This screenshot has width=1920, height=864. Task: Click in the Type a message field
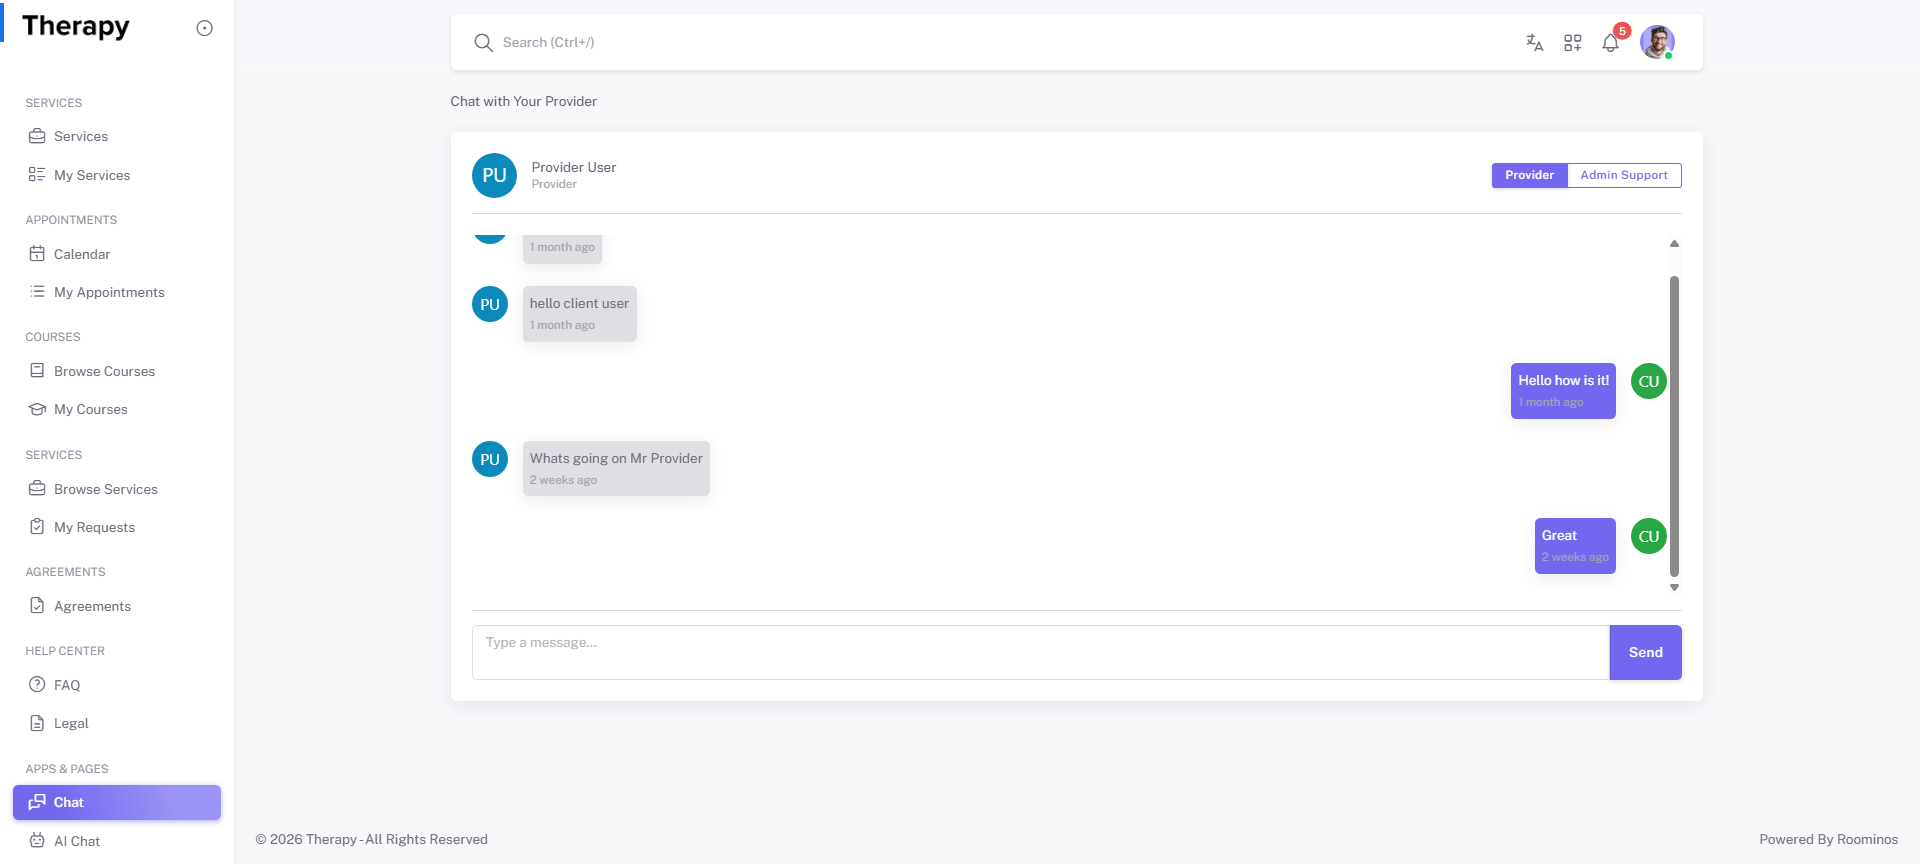point(1040,652)
